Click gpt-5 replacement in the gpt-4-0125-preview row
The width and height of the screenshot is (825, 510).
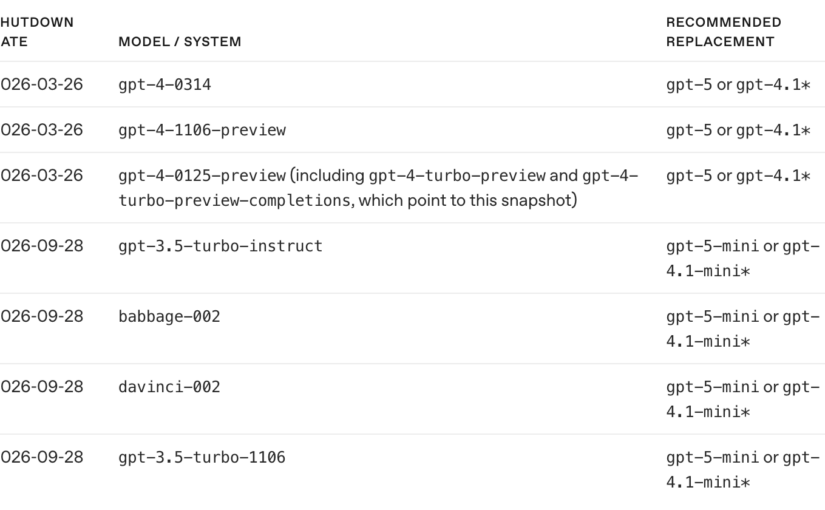pos(689,176)
